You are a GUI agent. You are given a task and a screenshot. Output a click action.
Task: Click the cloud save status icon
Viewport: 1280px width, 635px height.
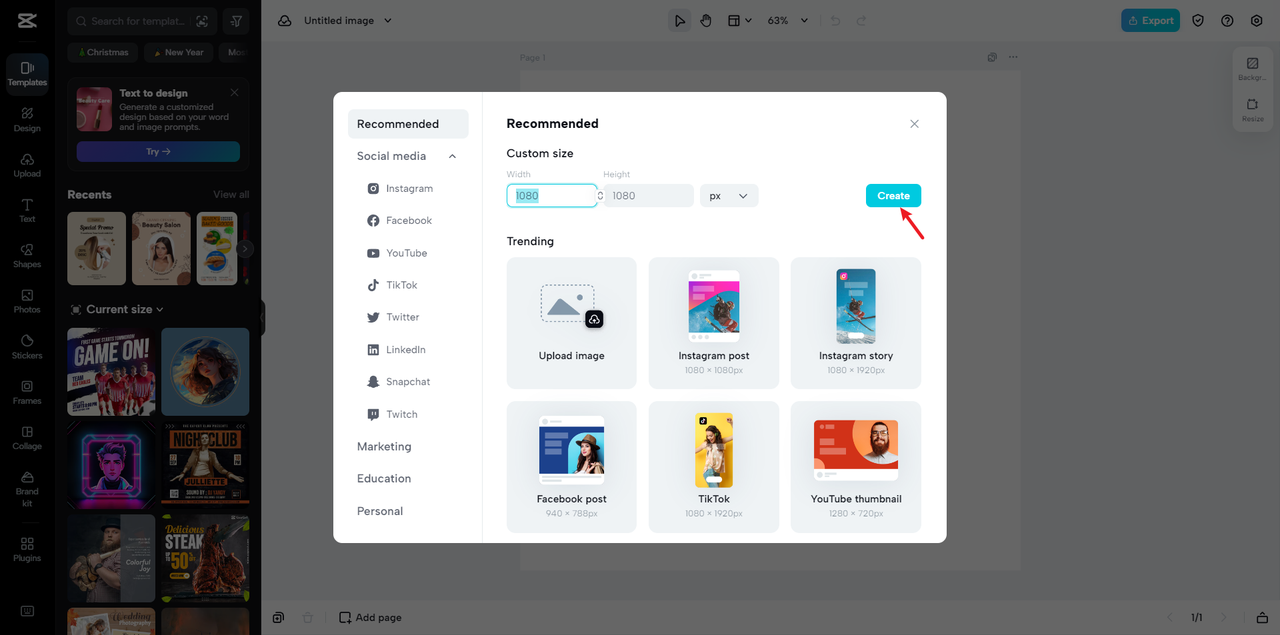[285, 20]
